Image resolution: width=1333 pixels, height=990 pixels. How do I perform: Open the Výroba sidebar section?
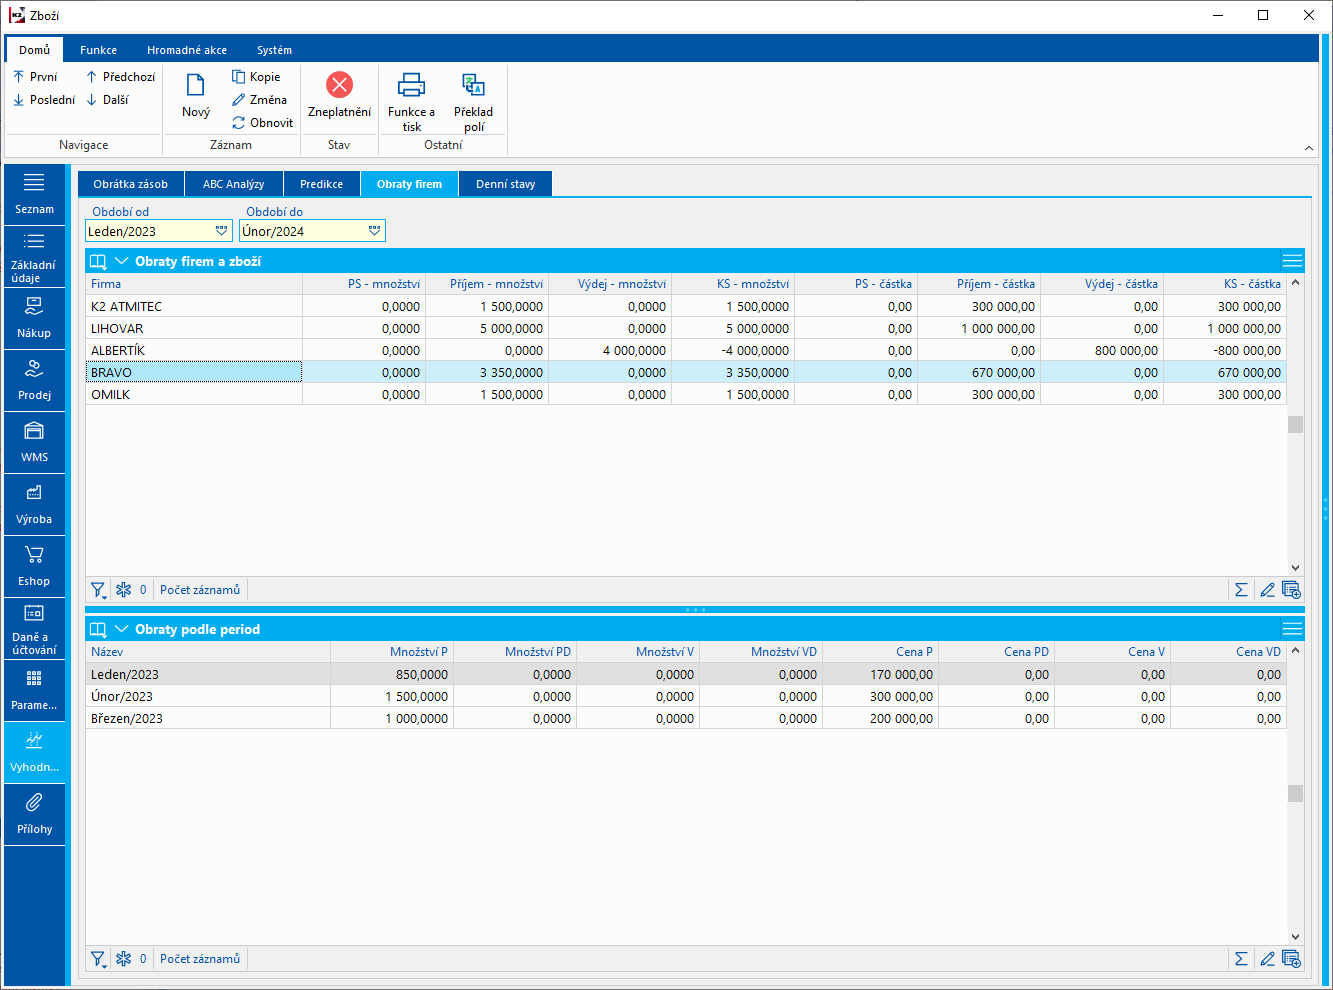click(x=34, y=504)
